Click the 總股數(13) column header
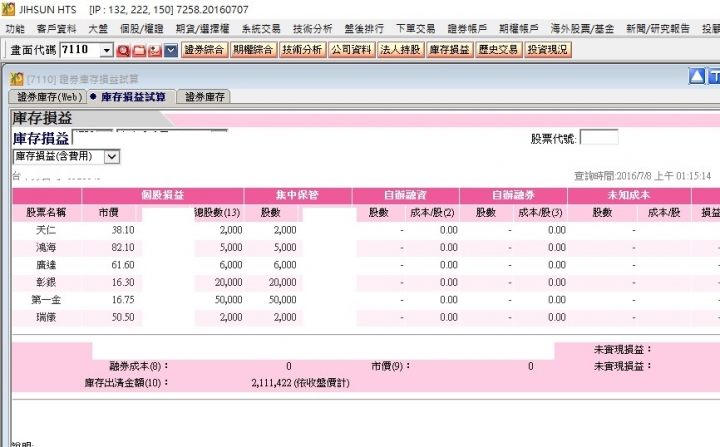 218,213
